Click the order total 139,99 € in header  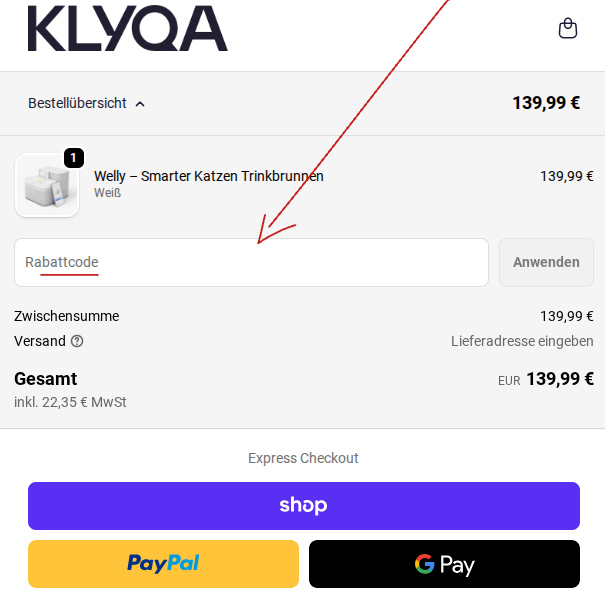click(546, 103)
